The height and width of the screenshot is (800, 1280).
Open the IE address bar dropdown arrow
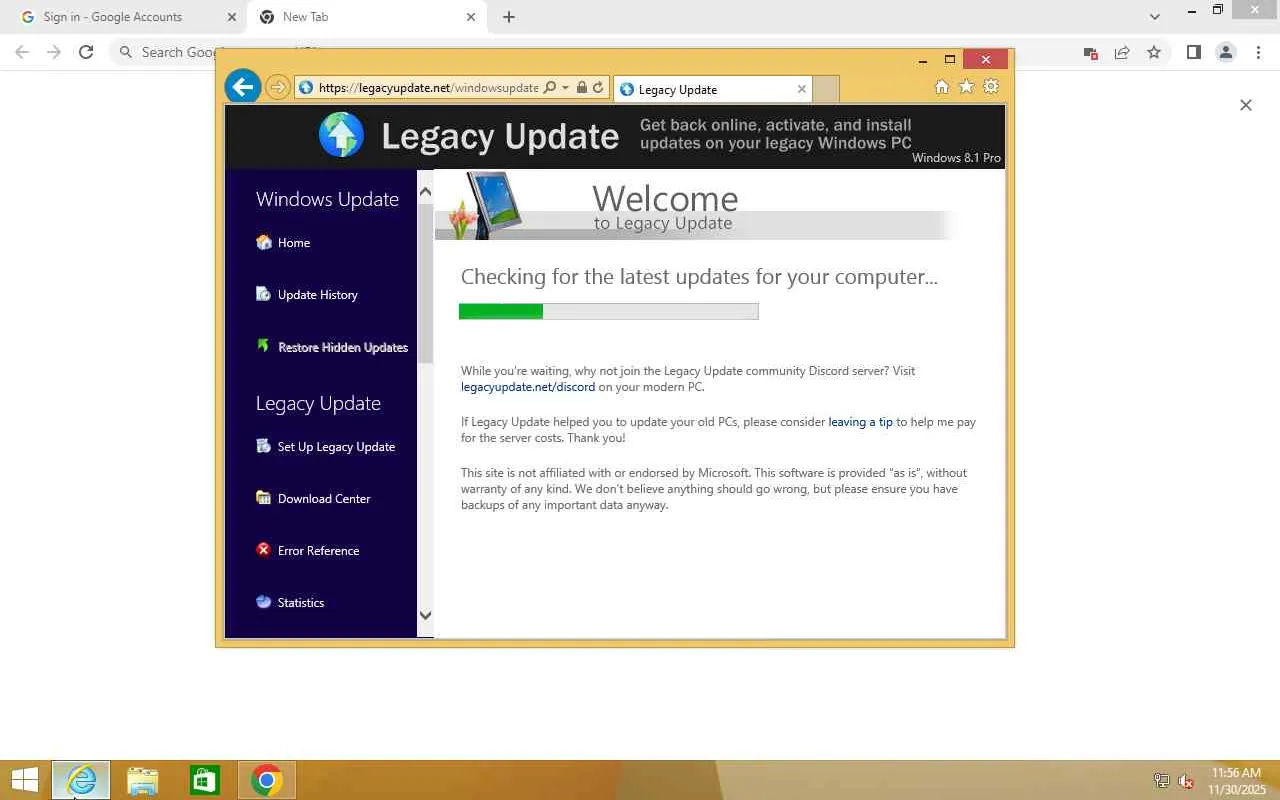point(565,88)
